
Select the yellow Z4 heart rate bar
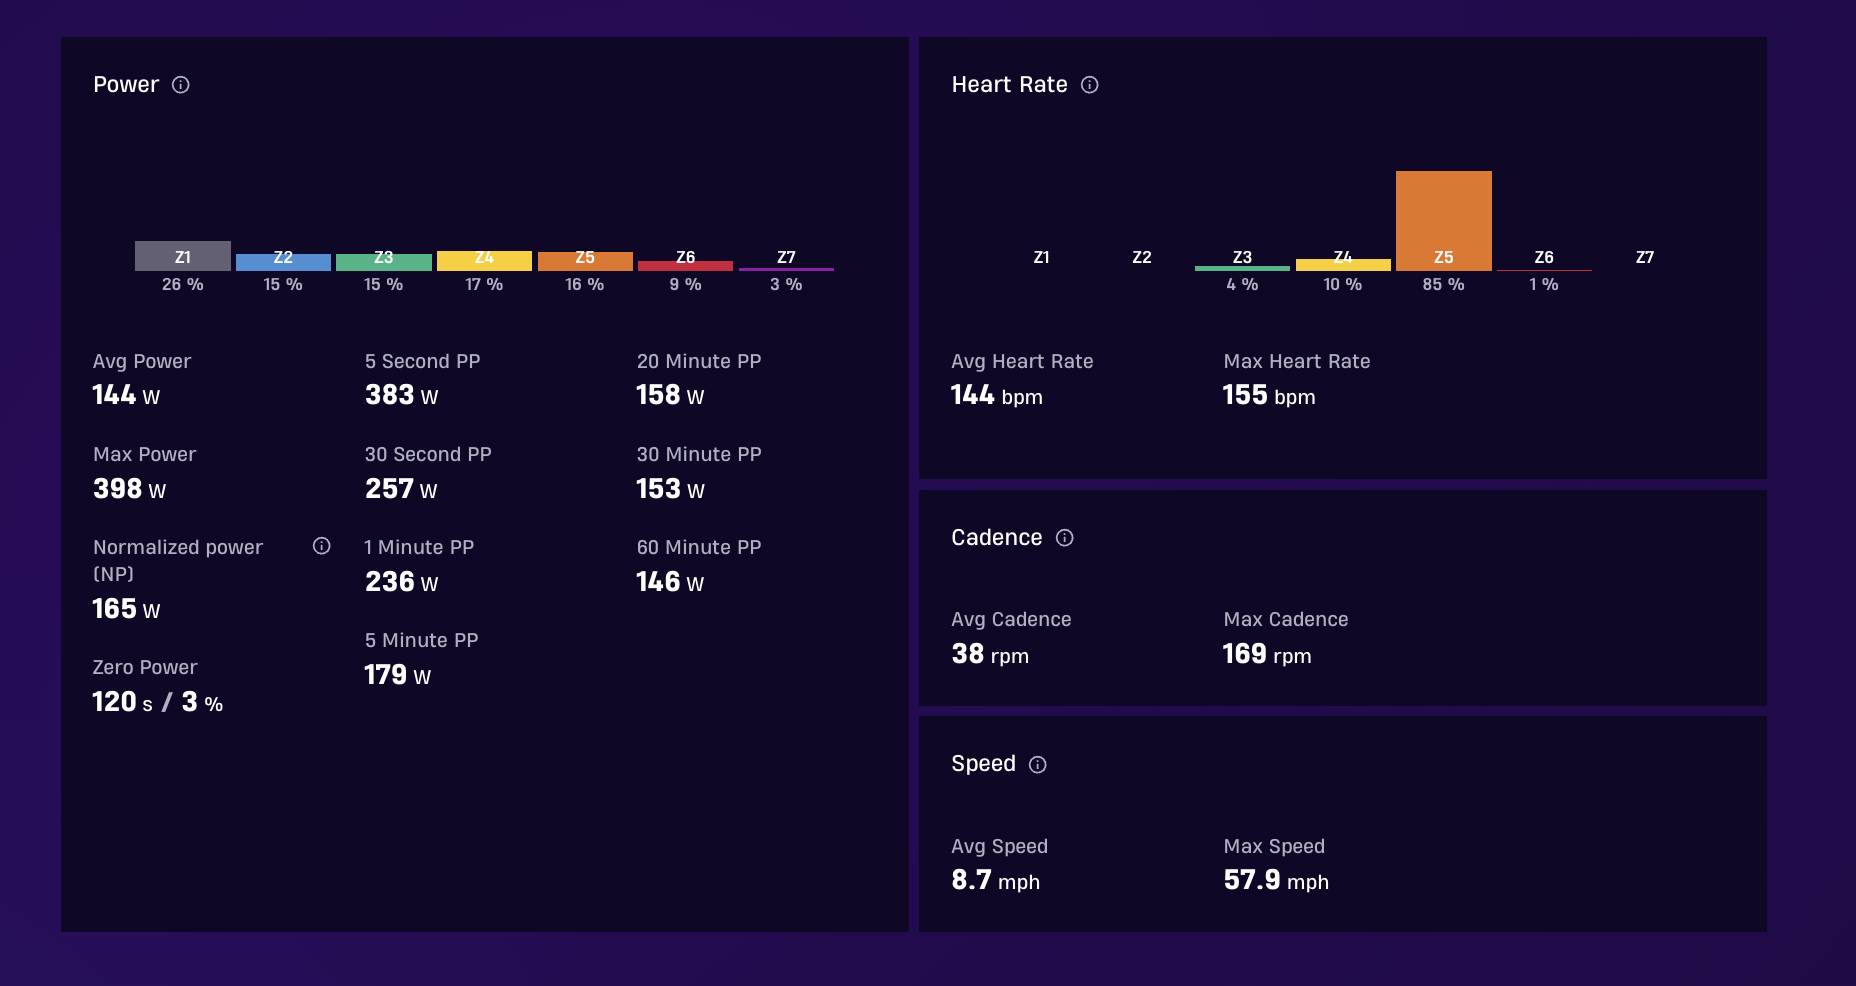coord(1343,265)
